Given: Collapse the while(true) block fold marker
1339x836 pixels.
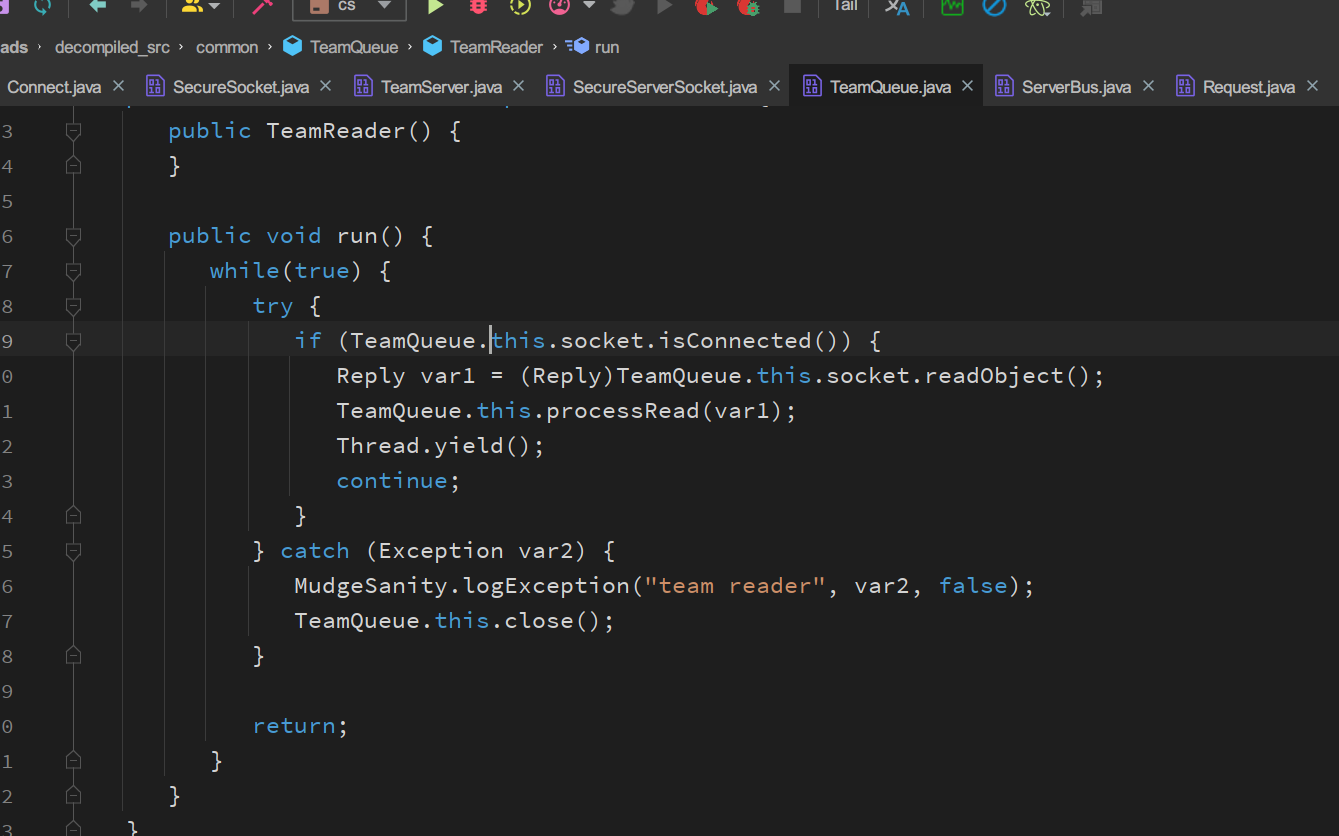Looking at the screenshot, I should tap(73, 271).
